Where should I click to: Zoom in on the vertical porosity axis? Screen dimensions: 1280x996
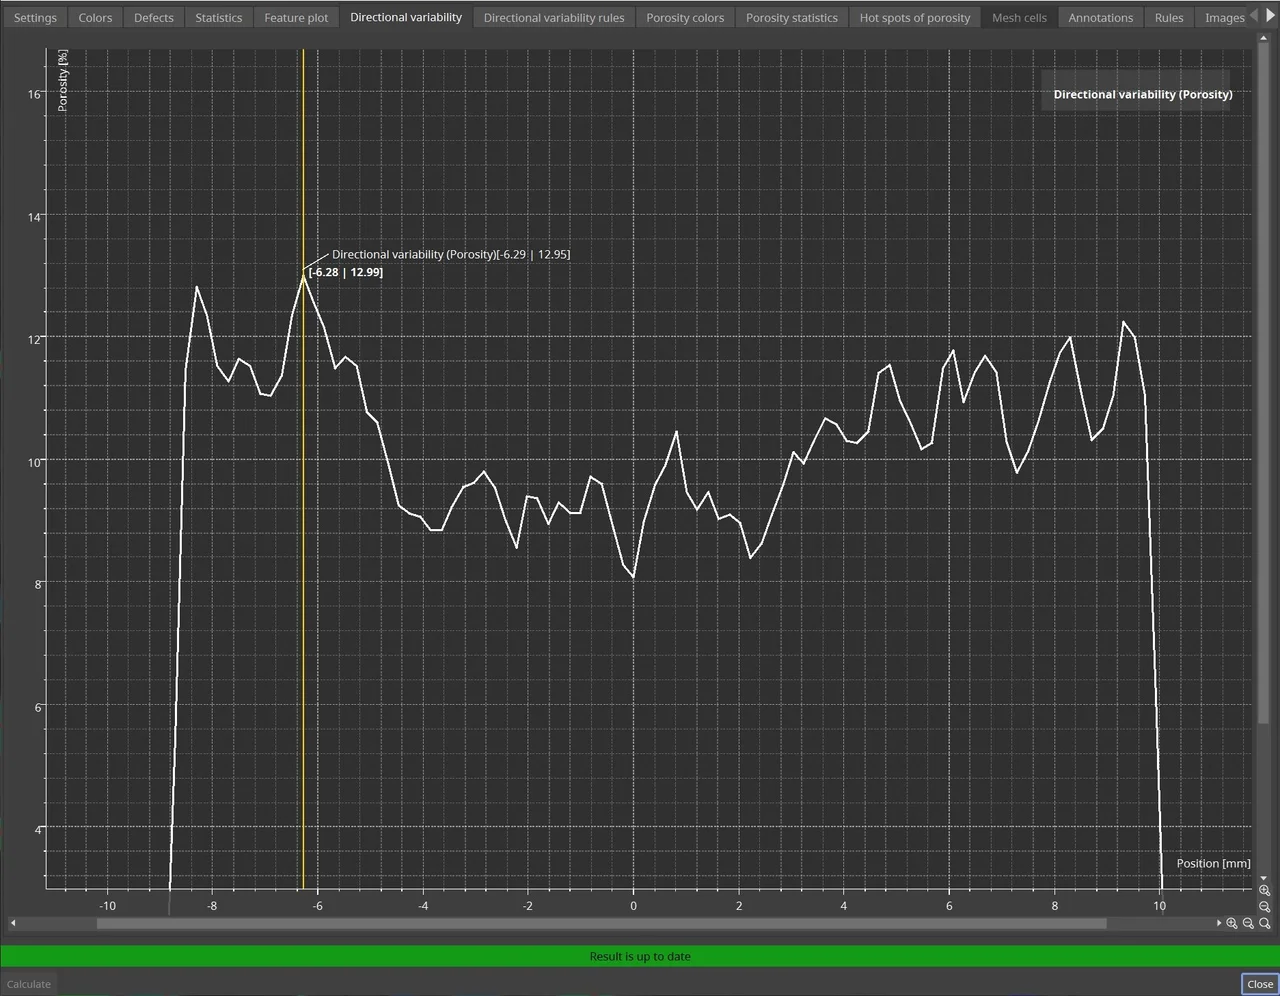pos(1265,890)
